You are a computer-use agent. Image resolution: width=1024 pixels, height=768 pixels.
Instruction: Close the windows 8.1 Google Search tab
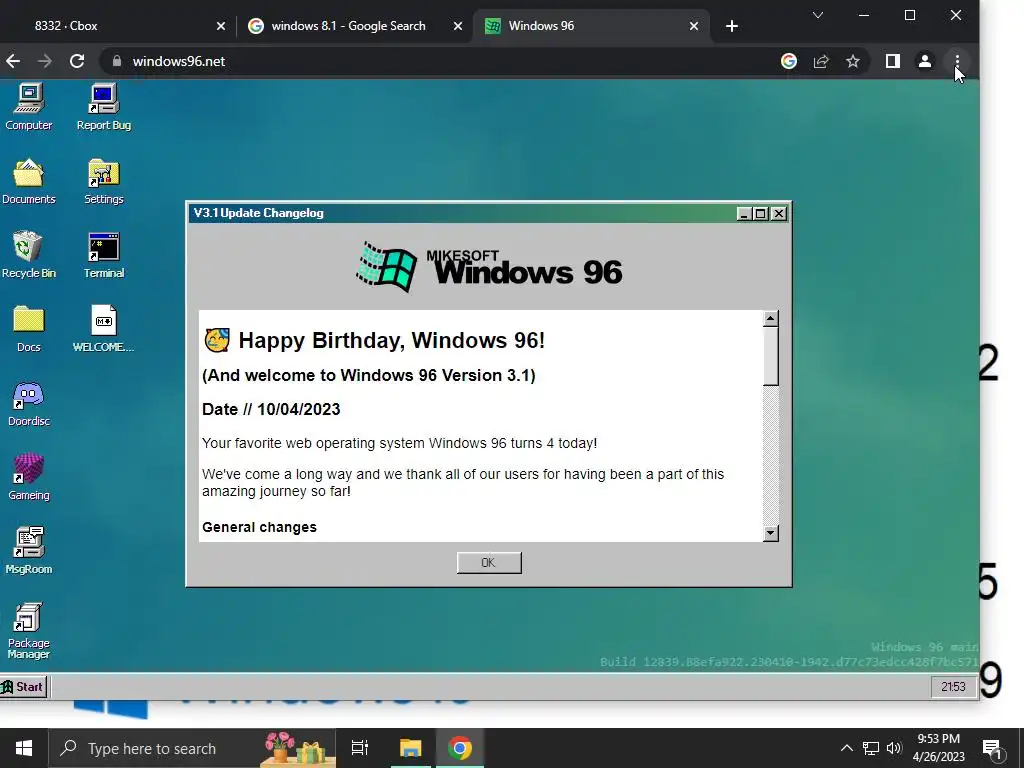click(458, 26)
